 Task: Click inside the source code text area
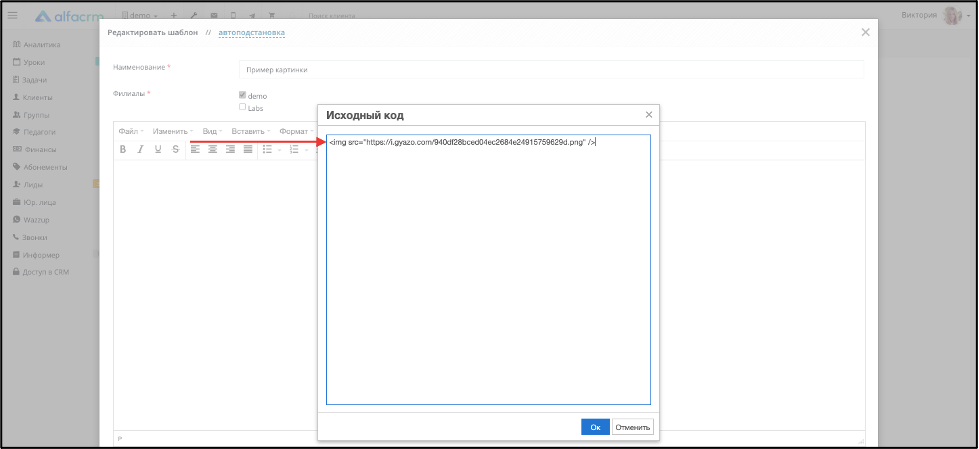pos(488,270)
